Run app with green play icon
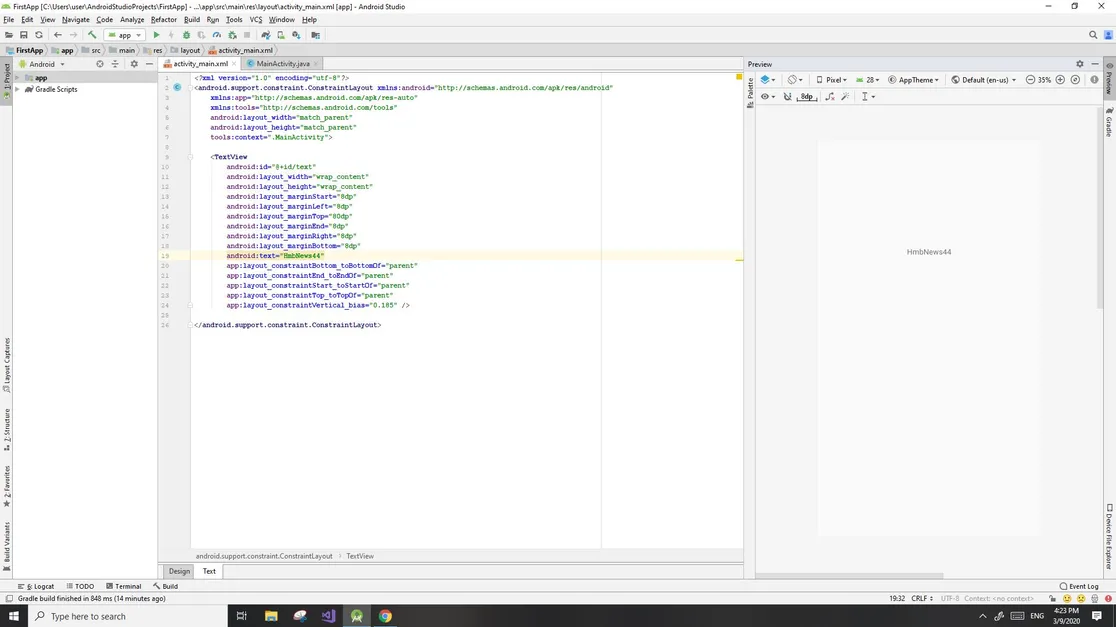This screenshot has height=627, width=1116. 157,35
